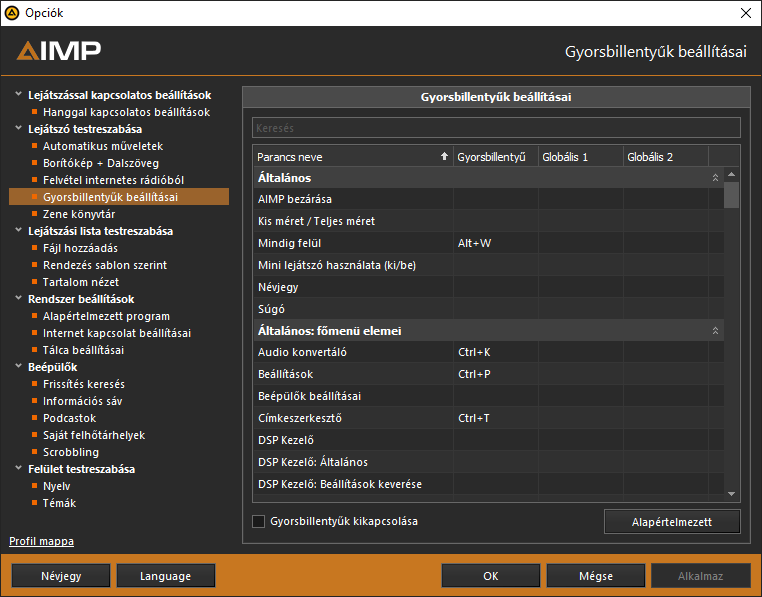Click the Ctrl+K hotkey cell
The width and height of the screenshot is (762, 597).
pyautogui.click(x=496, y=352)
